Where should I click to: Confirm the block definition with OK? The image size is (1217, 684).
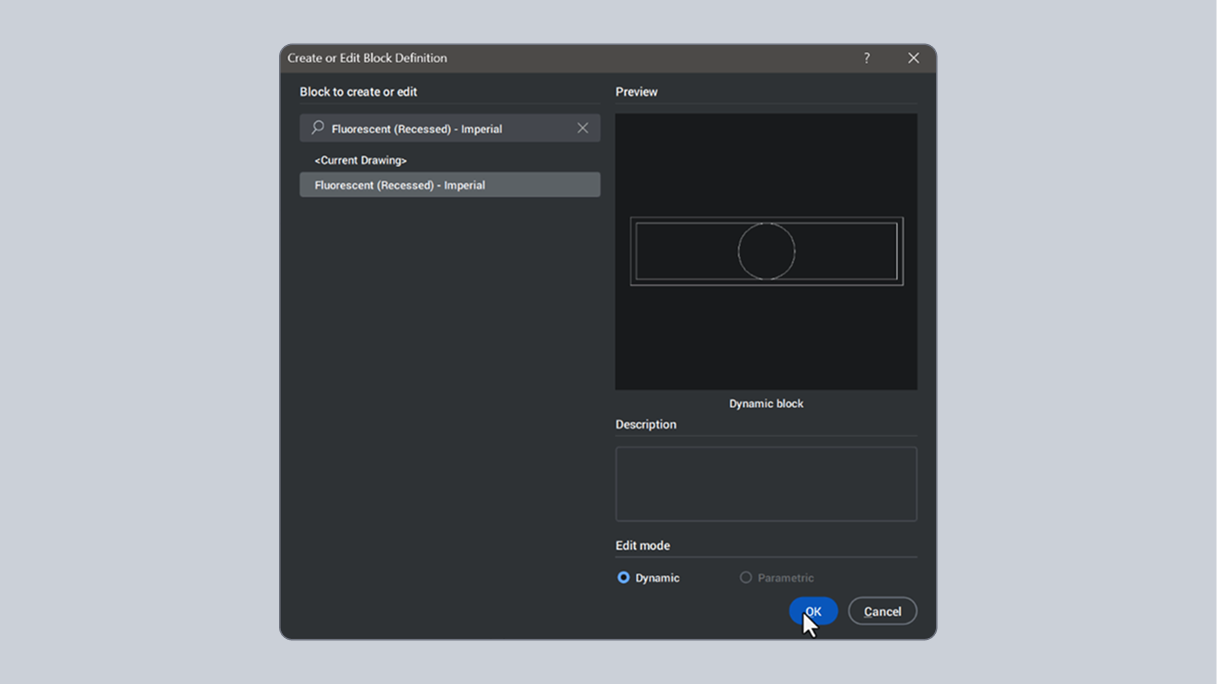pos(813,611)
